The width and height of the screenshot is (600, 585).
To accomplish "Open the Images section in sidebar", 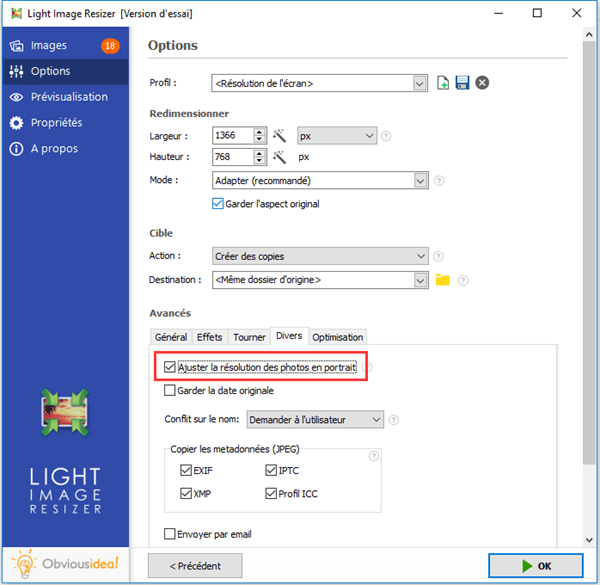I will click(65, 46).
